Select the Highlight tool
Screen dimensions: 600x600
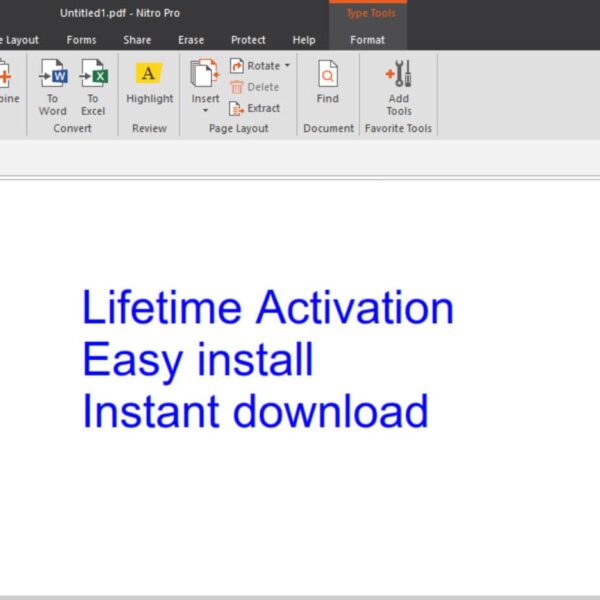[149, 75]
